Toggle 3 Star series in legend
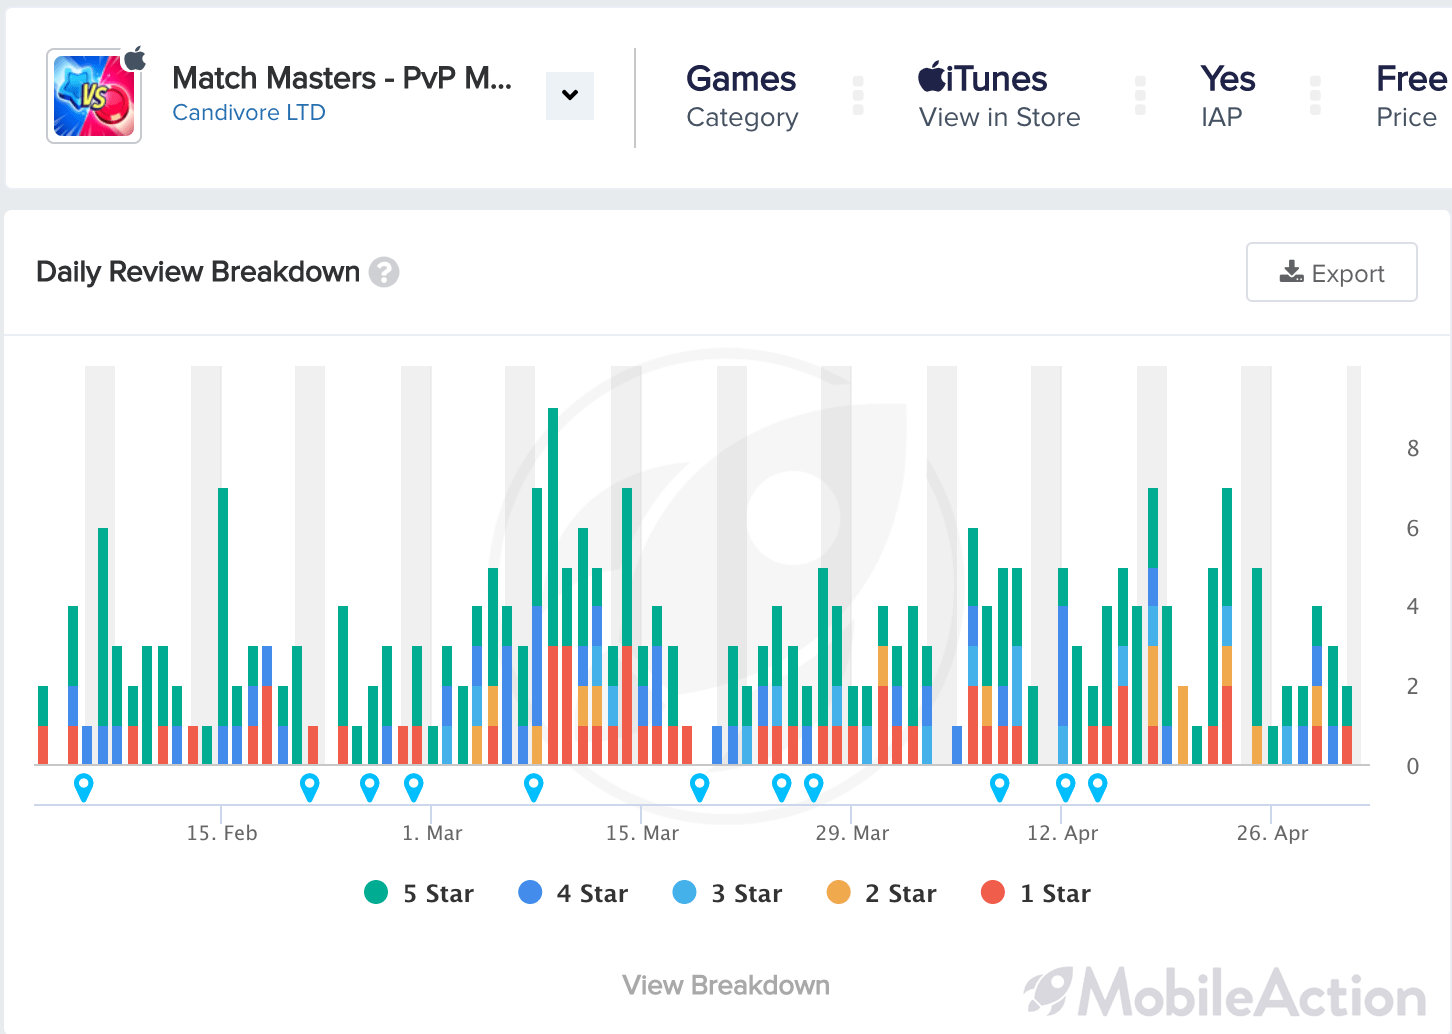This screenshot has height=1034, width=1452. (x=728, y=893)
